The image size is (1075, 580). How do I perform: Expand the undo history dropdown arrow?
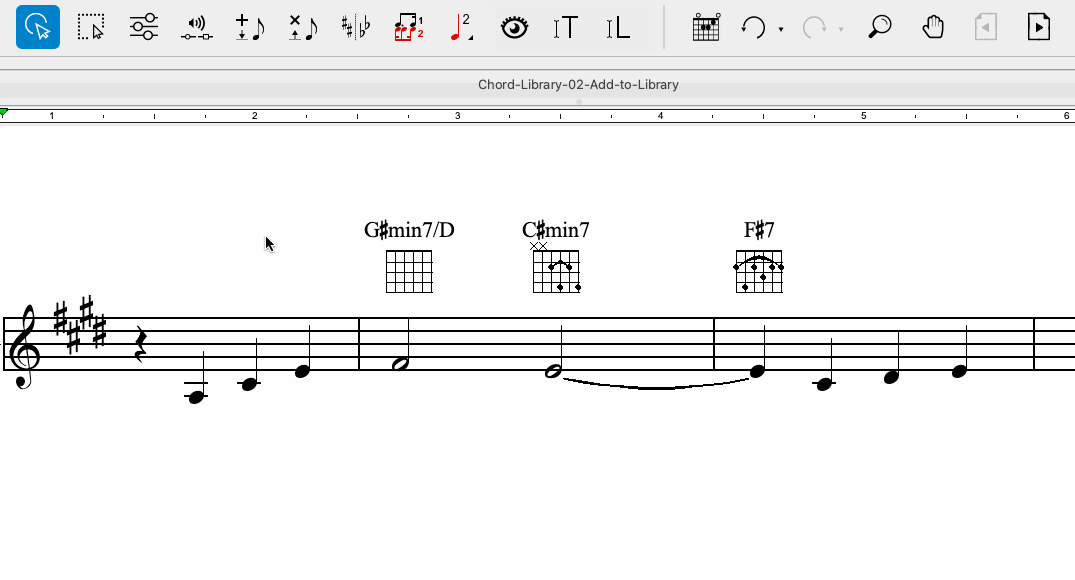tap(781, 29)
